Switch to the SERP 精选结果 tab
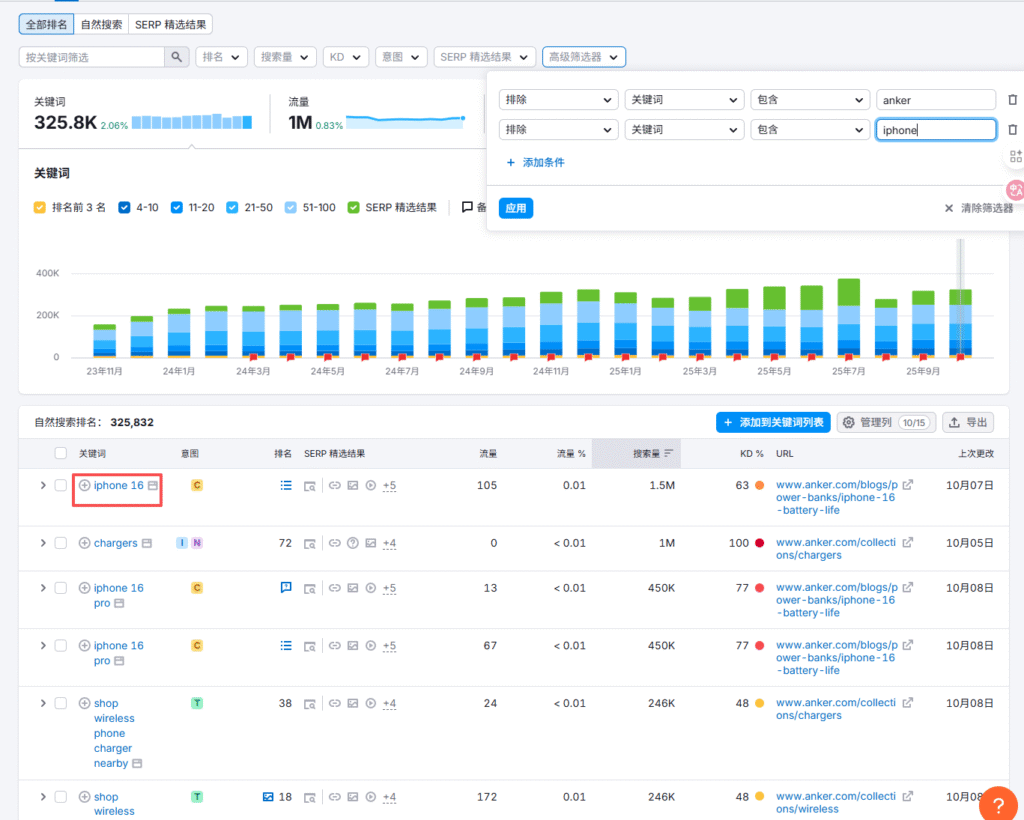The height and width of the screenshot is (820, 1024). [x=172, y=24]
